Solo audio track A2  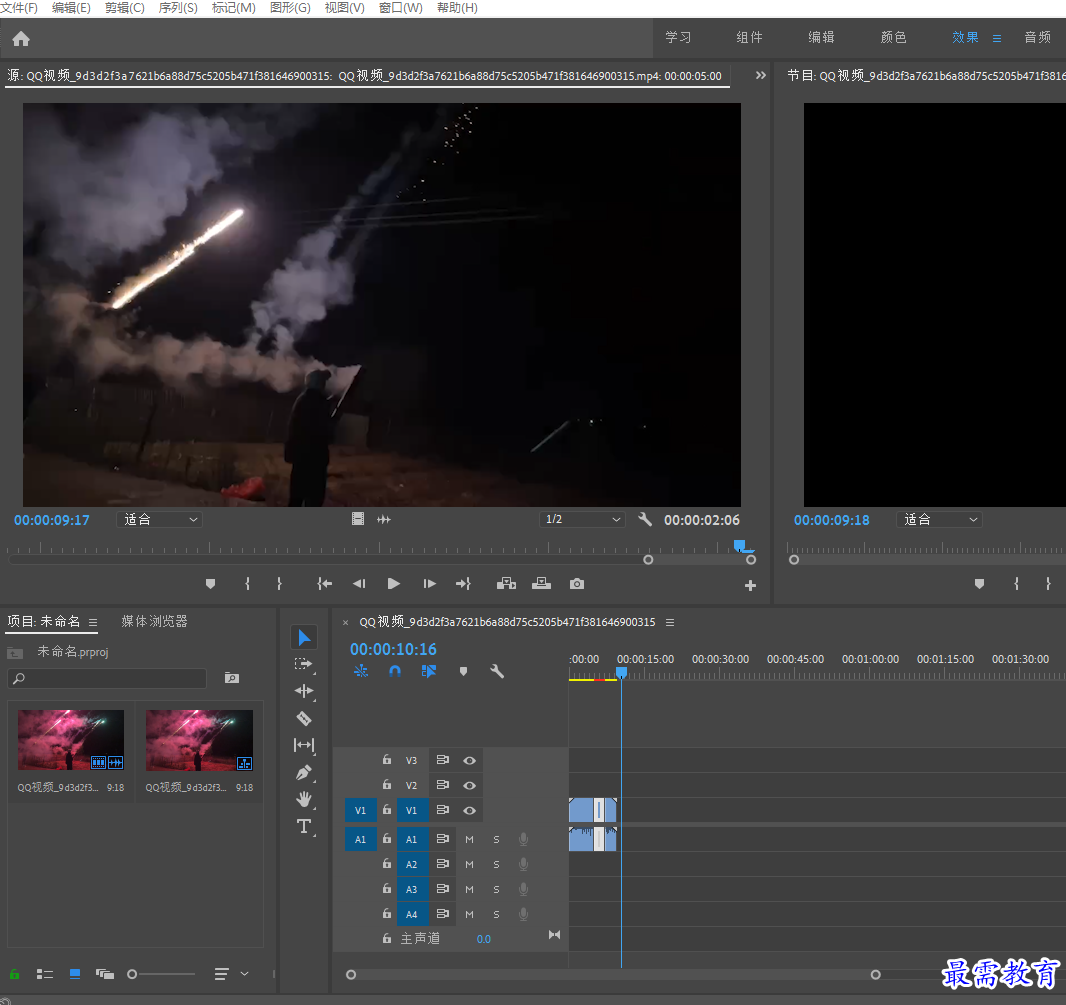(x=496, y=865)
